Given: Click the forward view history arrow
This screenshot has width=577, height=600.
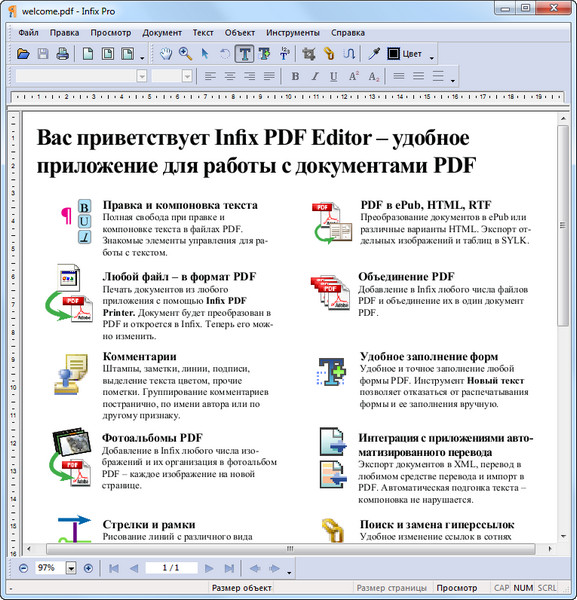Looking at the screenshot, I should (x=274, y=568).
